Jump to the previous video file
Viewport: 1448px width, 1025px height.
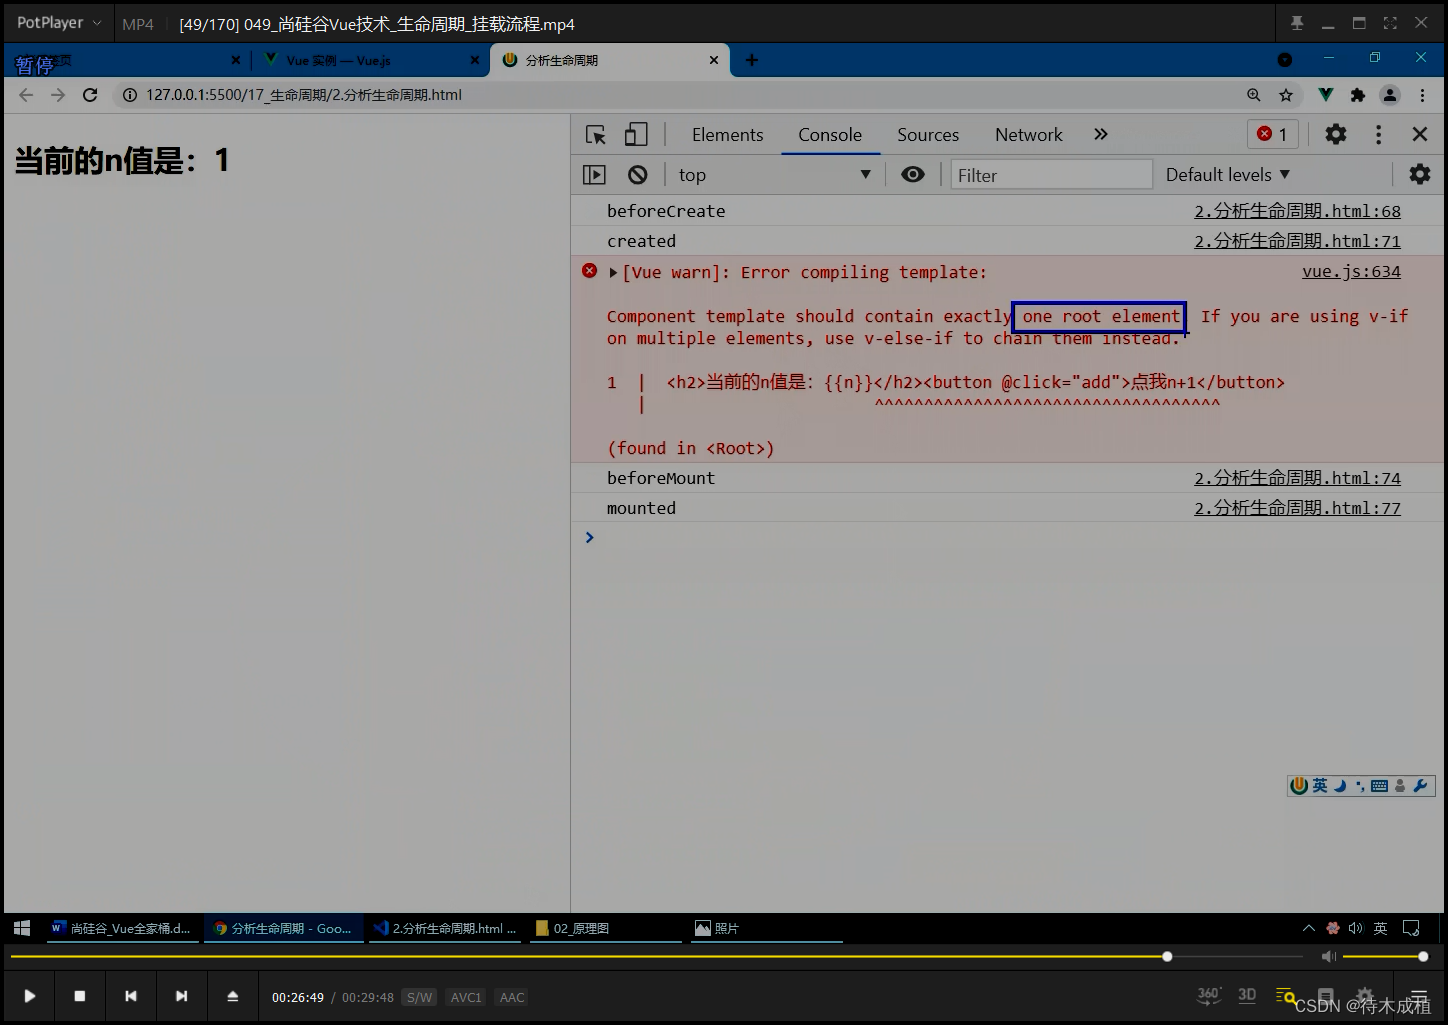click(131, 996)
